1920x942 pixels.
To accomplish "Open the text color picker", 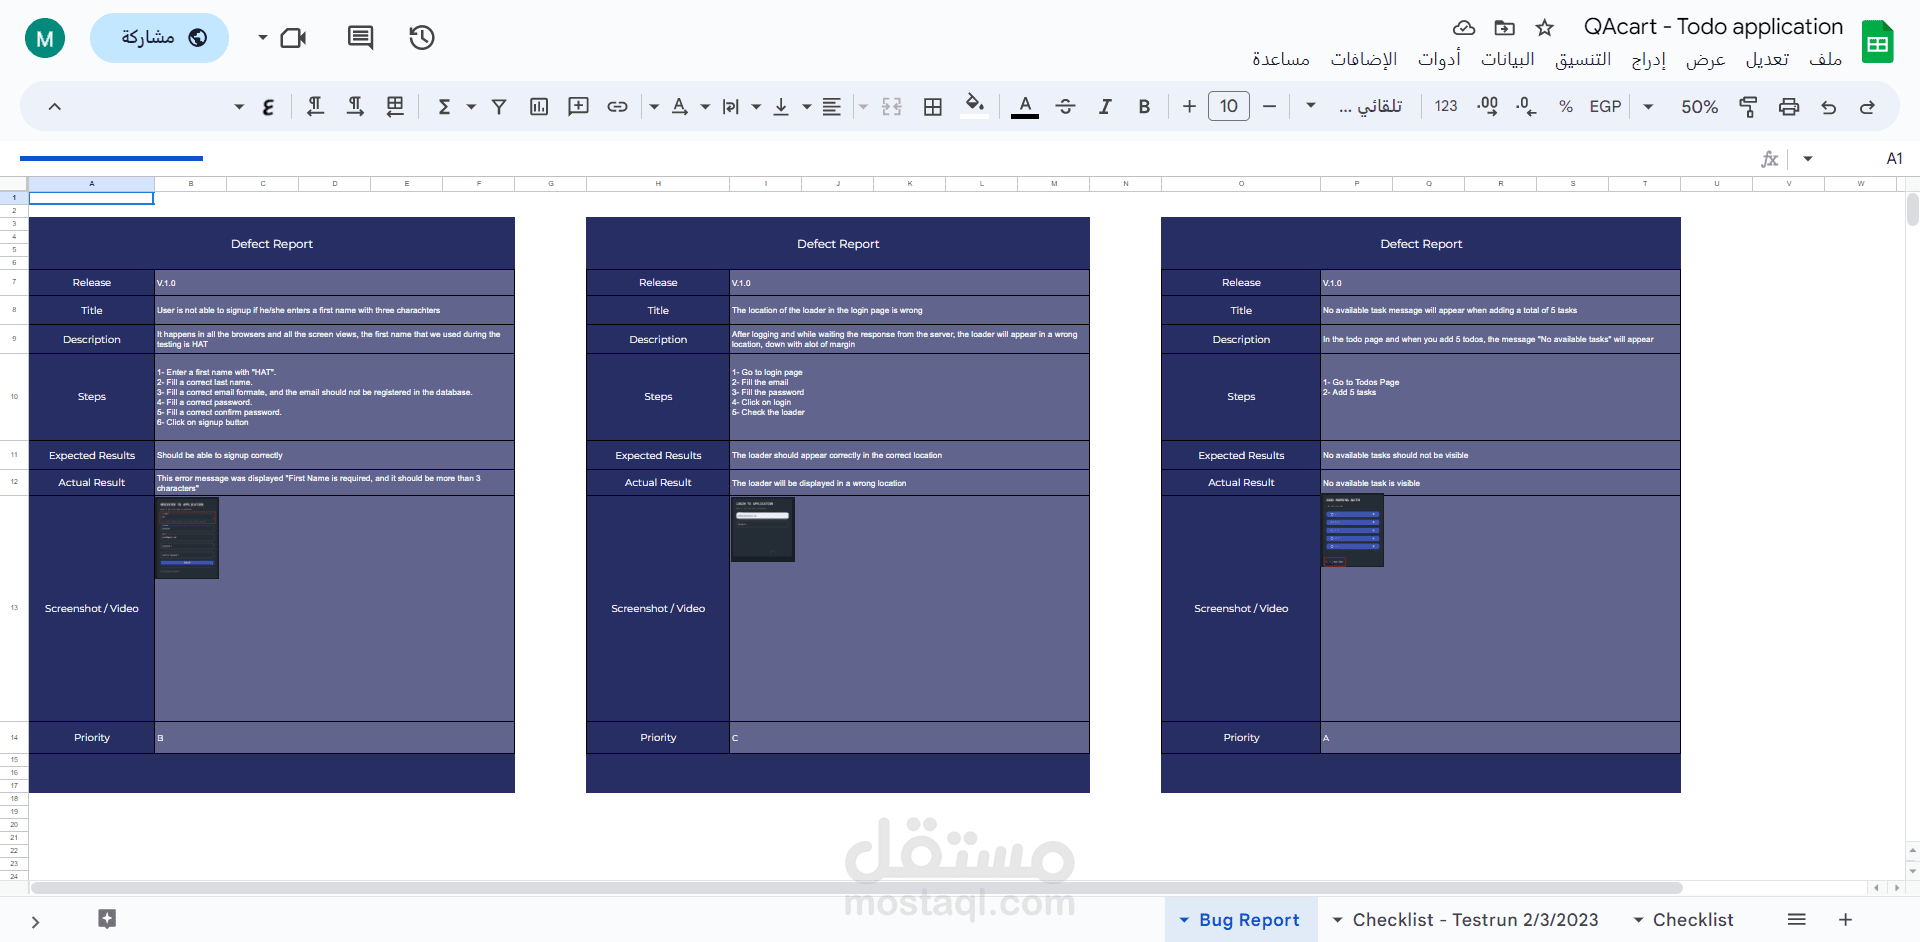I will pos(1025,107).
